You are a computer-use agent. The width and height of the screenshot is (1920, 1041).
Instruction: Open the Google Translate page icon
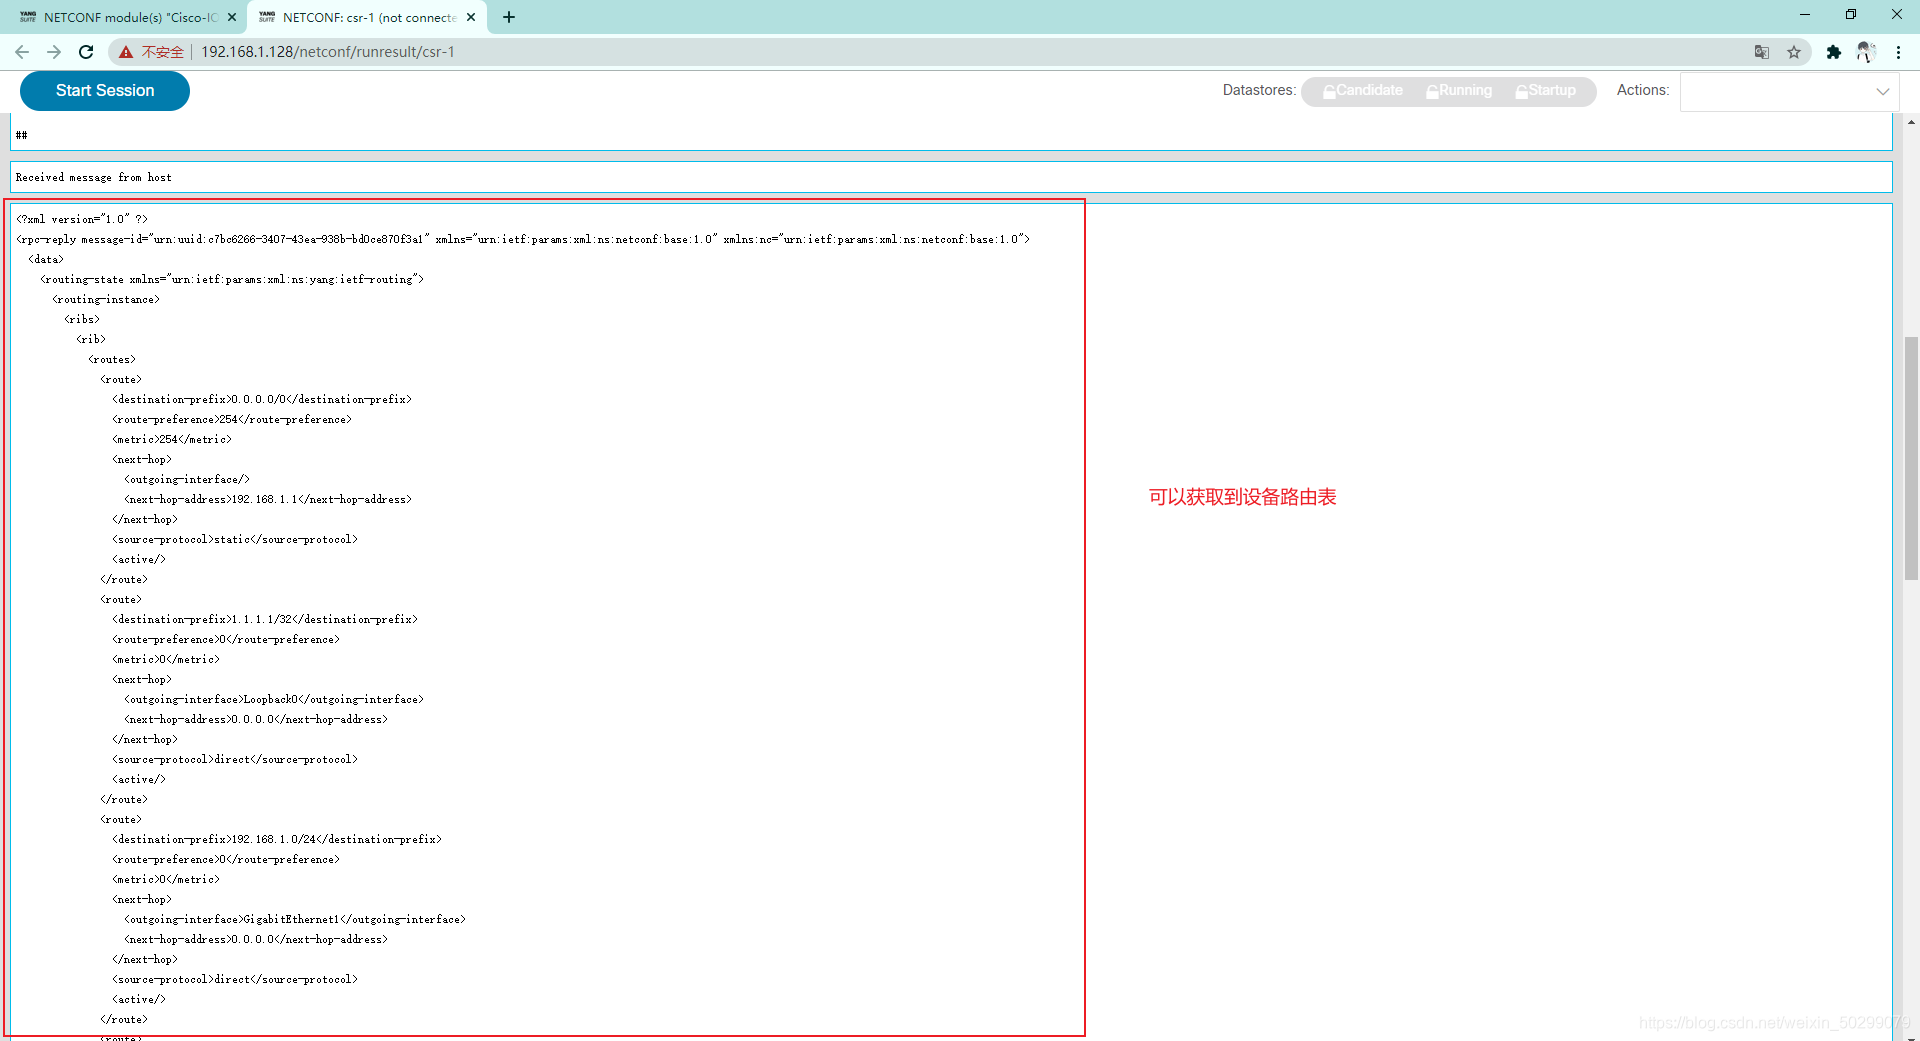click(x=1762, y=52)
